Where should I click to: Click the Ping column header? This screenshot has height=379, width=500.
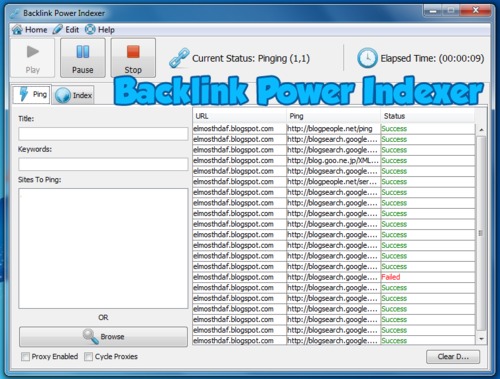point(333,116)
